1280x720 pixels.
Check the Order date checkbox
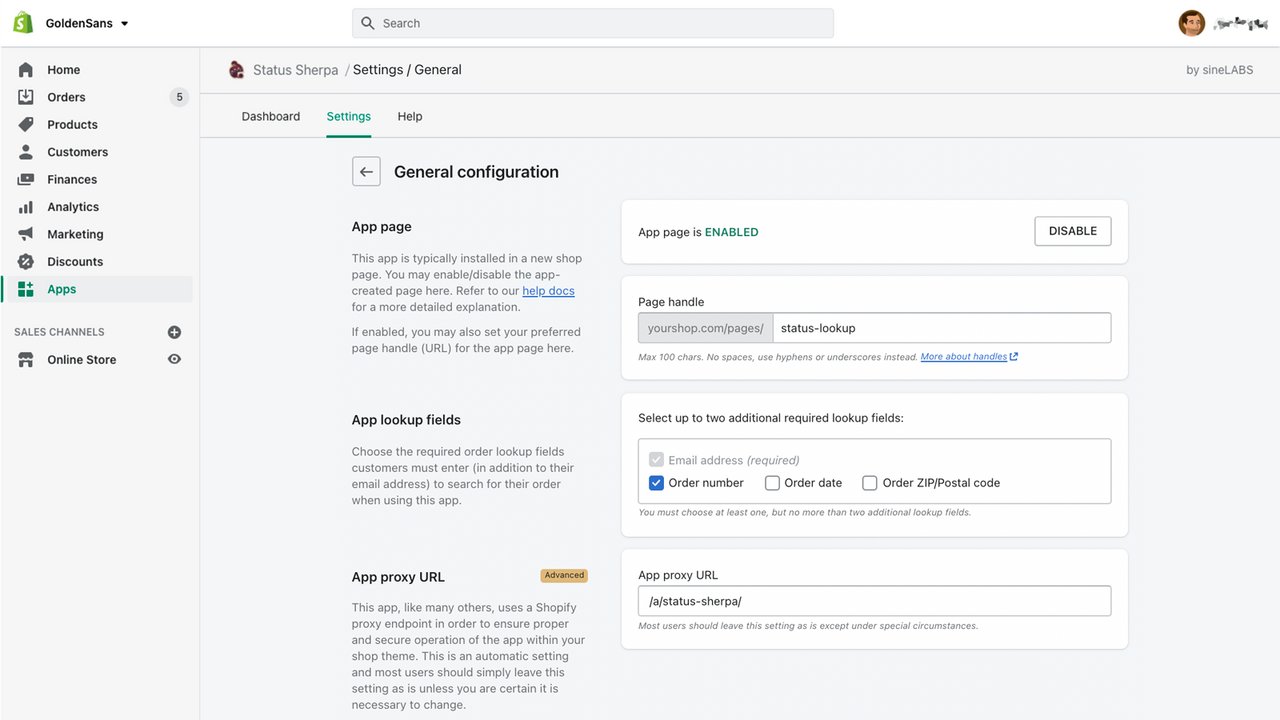click(x=772, y=483)
